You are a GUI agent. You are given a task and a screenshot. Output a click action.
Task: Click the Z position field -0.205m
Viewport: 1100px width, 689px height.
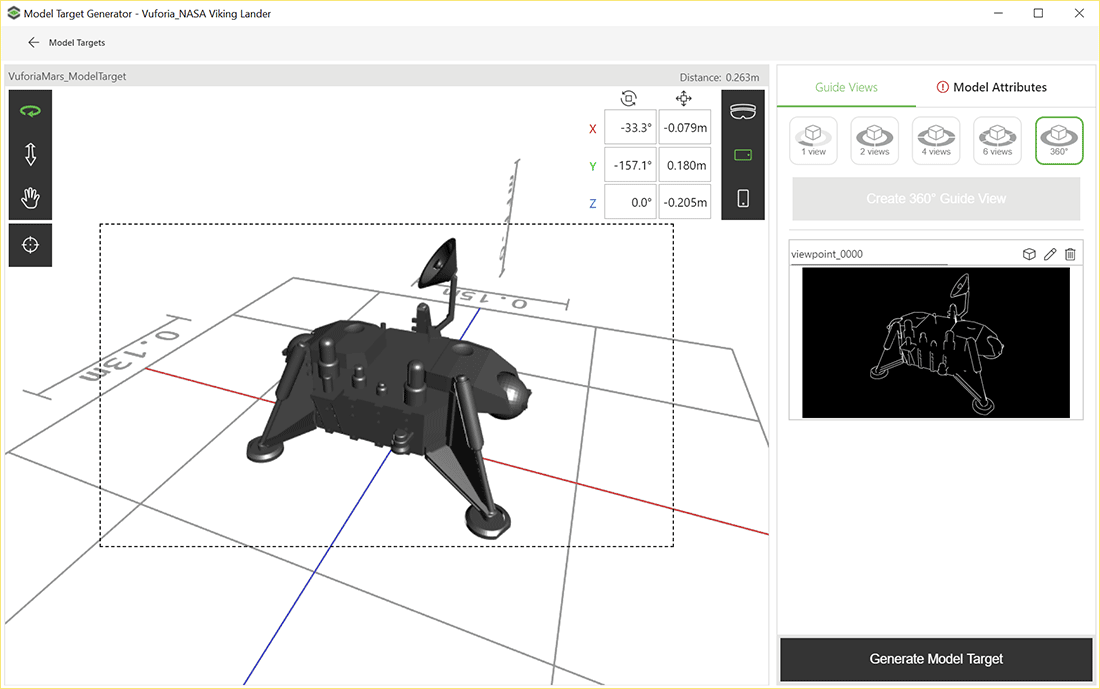click(685, 202)
